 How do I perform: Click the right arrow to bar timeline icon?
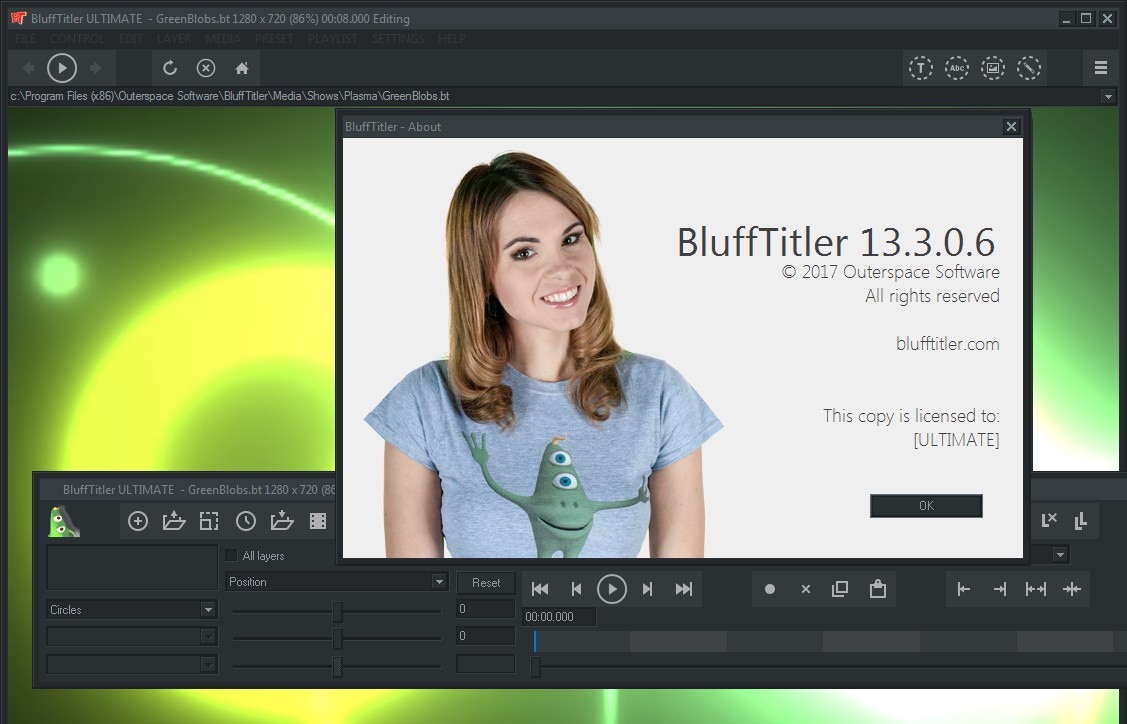click(x=1000, y=590)
